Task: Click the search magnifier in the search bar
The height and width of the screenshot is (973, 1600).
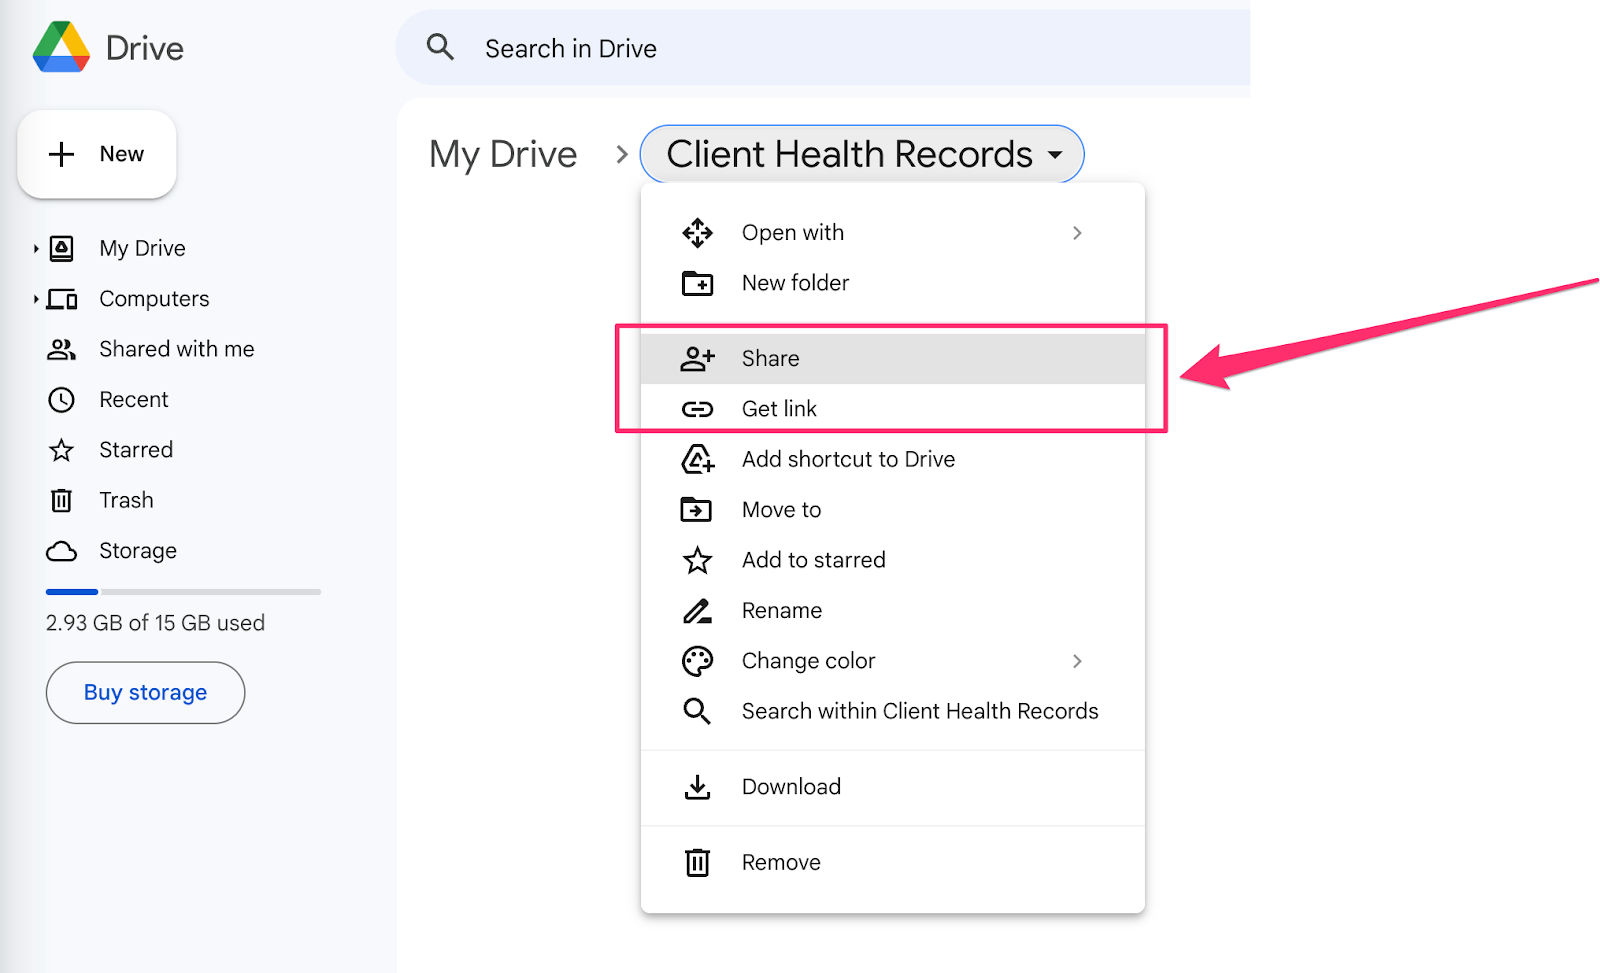Action: (440, 47)
